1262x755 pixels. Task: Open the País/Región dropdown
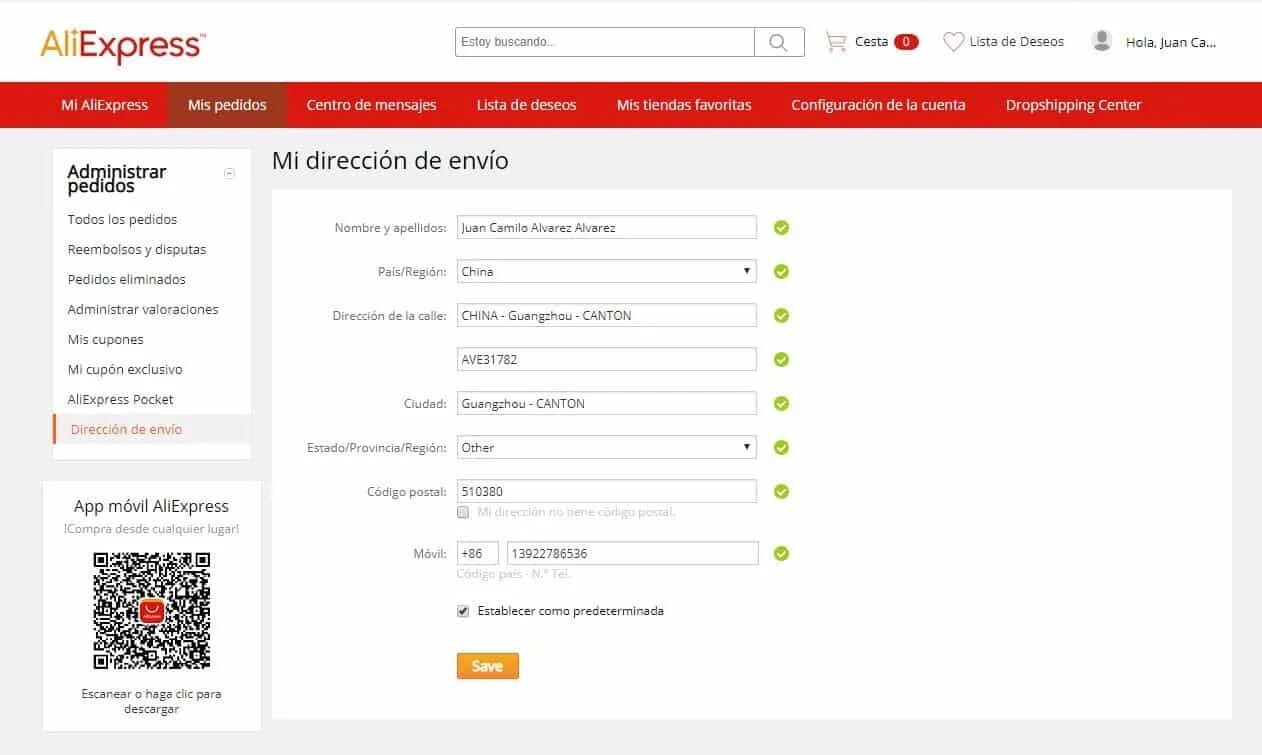[606, 271]
